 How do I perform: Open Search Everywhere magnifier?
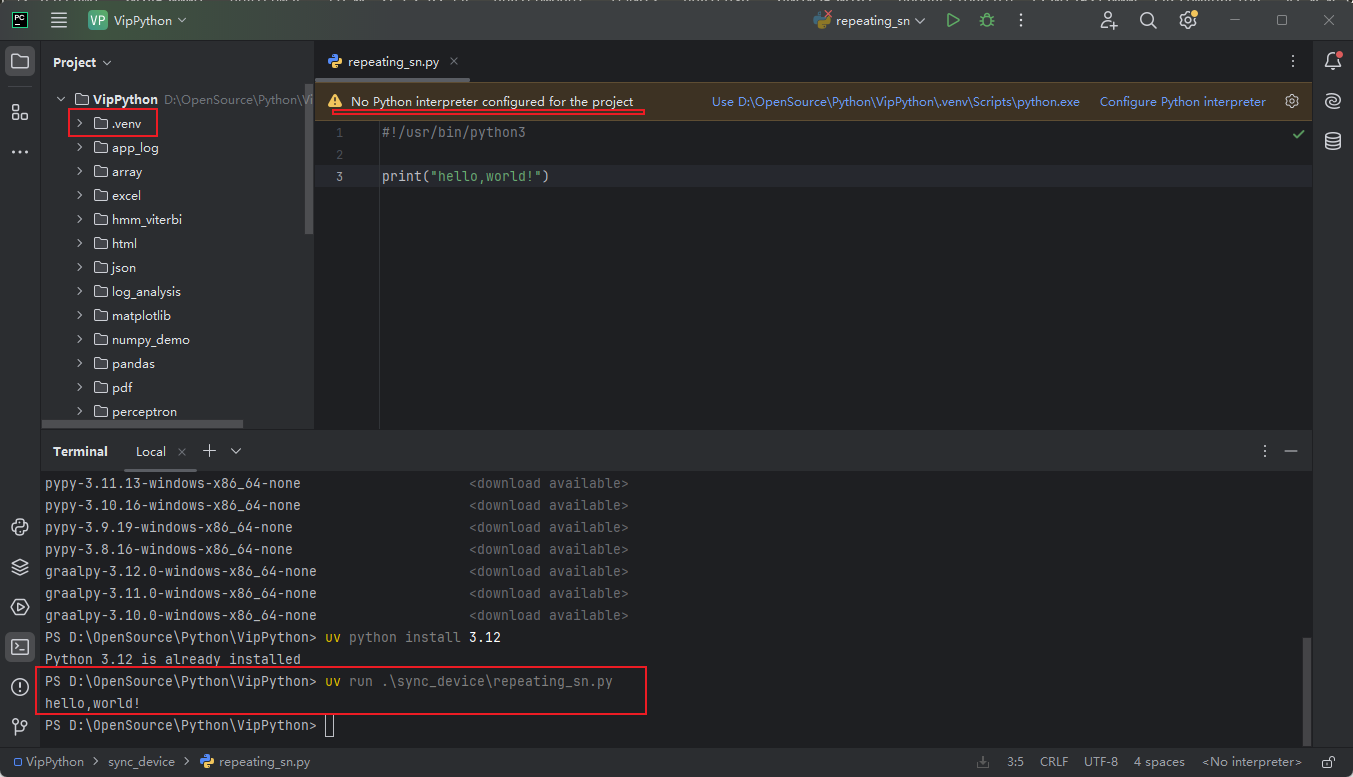[1148, 20]
